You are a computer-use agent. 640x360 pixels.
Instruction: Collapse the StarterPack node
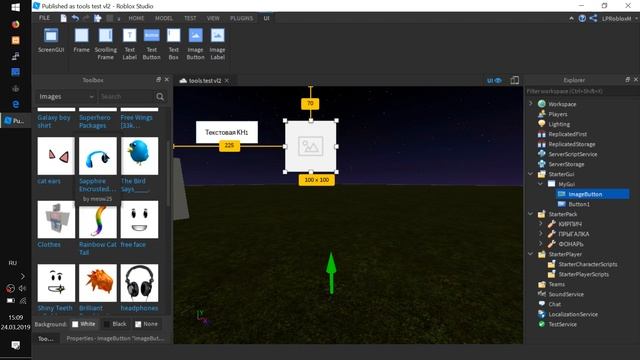pos(531,214)
